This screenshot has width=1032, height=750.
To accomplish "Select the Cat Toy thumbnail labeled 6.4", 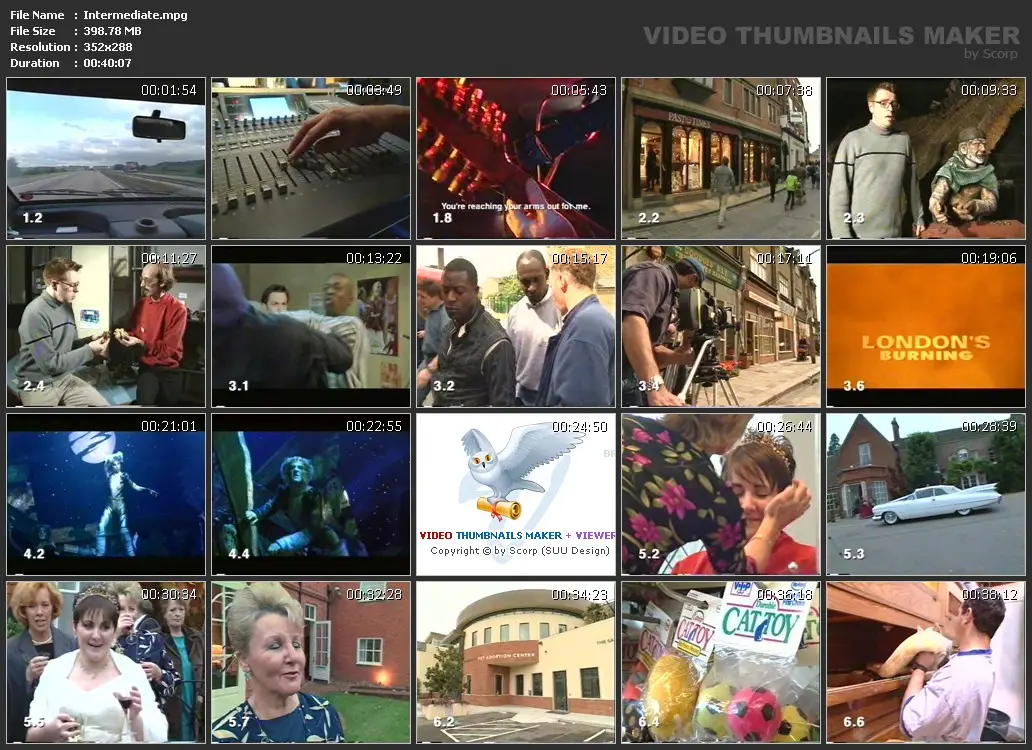I will [x=721, y=662].
